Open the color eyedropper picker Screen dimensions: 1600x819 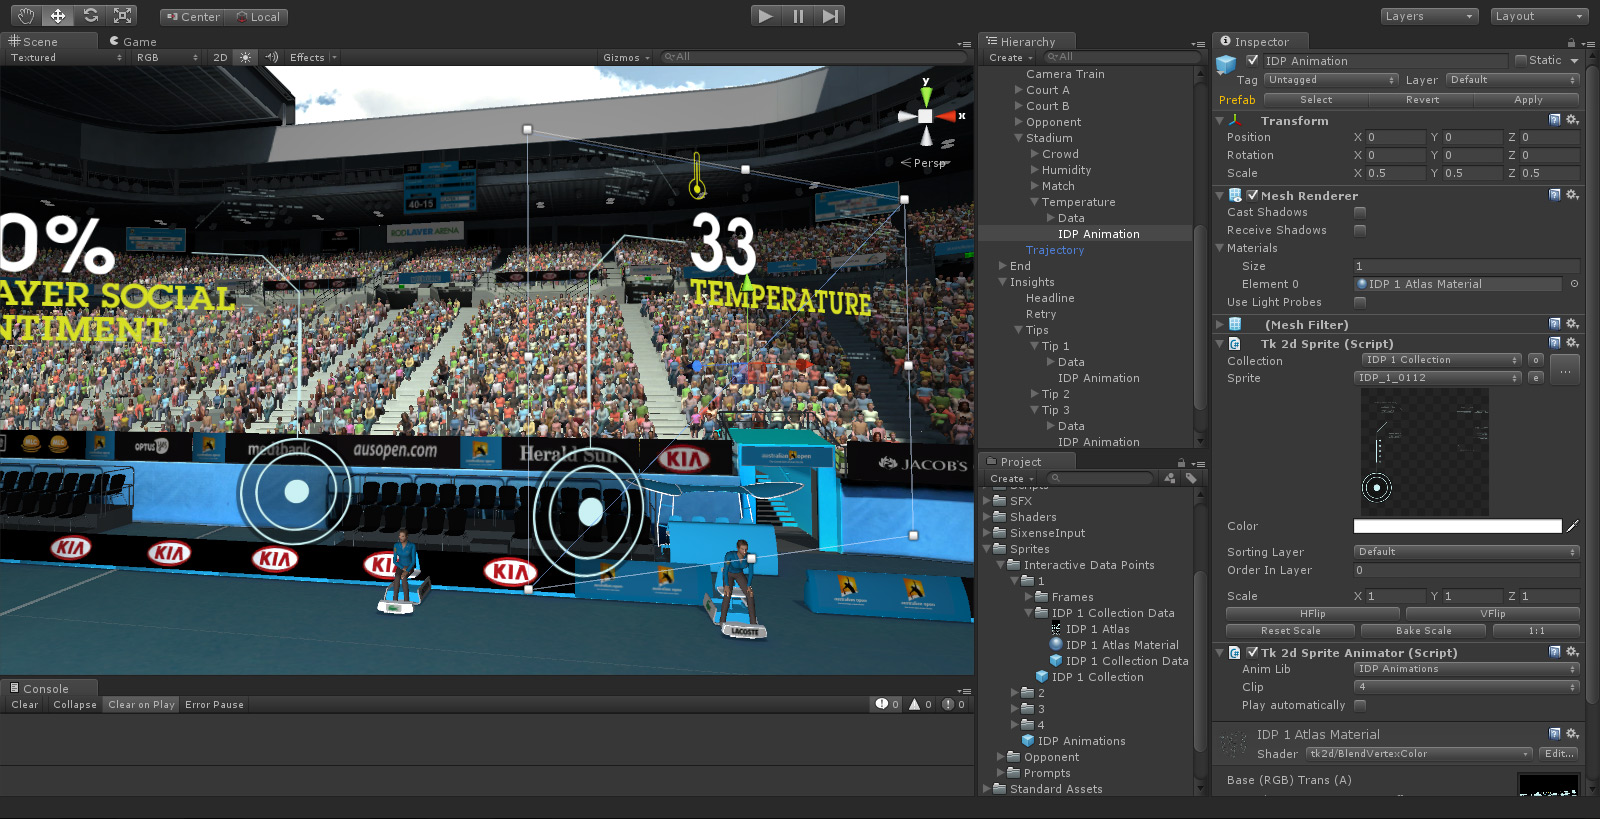click(1572, 526)
